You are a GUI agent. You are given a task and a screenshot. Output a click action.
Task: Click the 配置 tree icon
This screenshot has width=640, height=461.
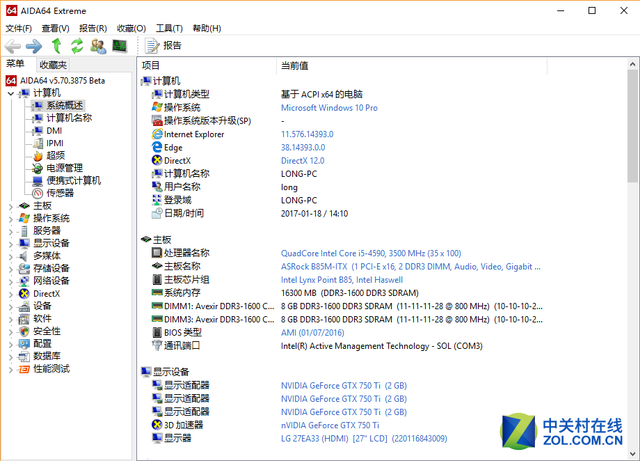(24, 344)
